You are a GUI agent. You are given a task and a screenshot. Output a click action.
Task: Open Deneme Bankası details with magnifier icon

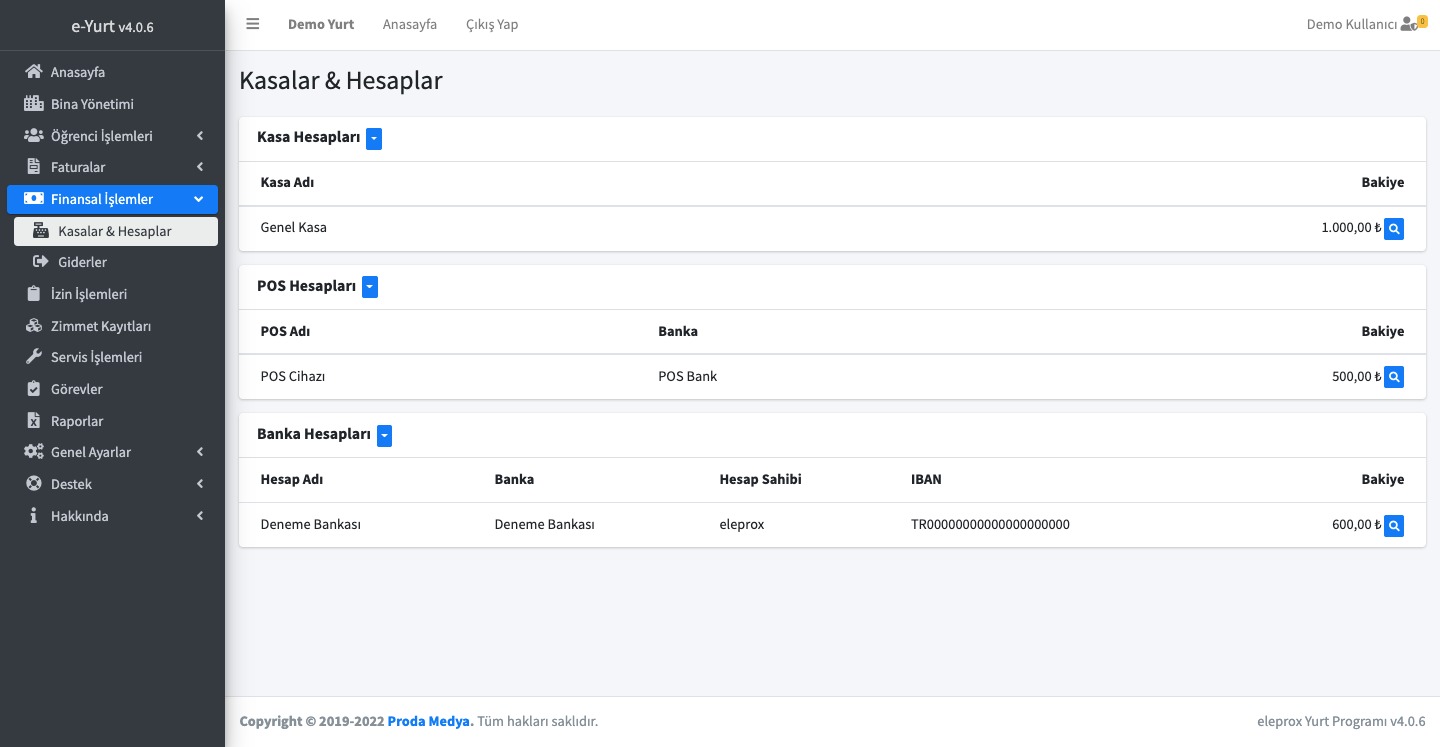(x=1394, y=525)
